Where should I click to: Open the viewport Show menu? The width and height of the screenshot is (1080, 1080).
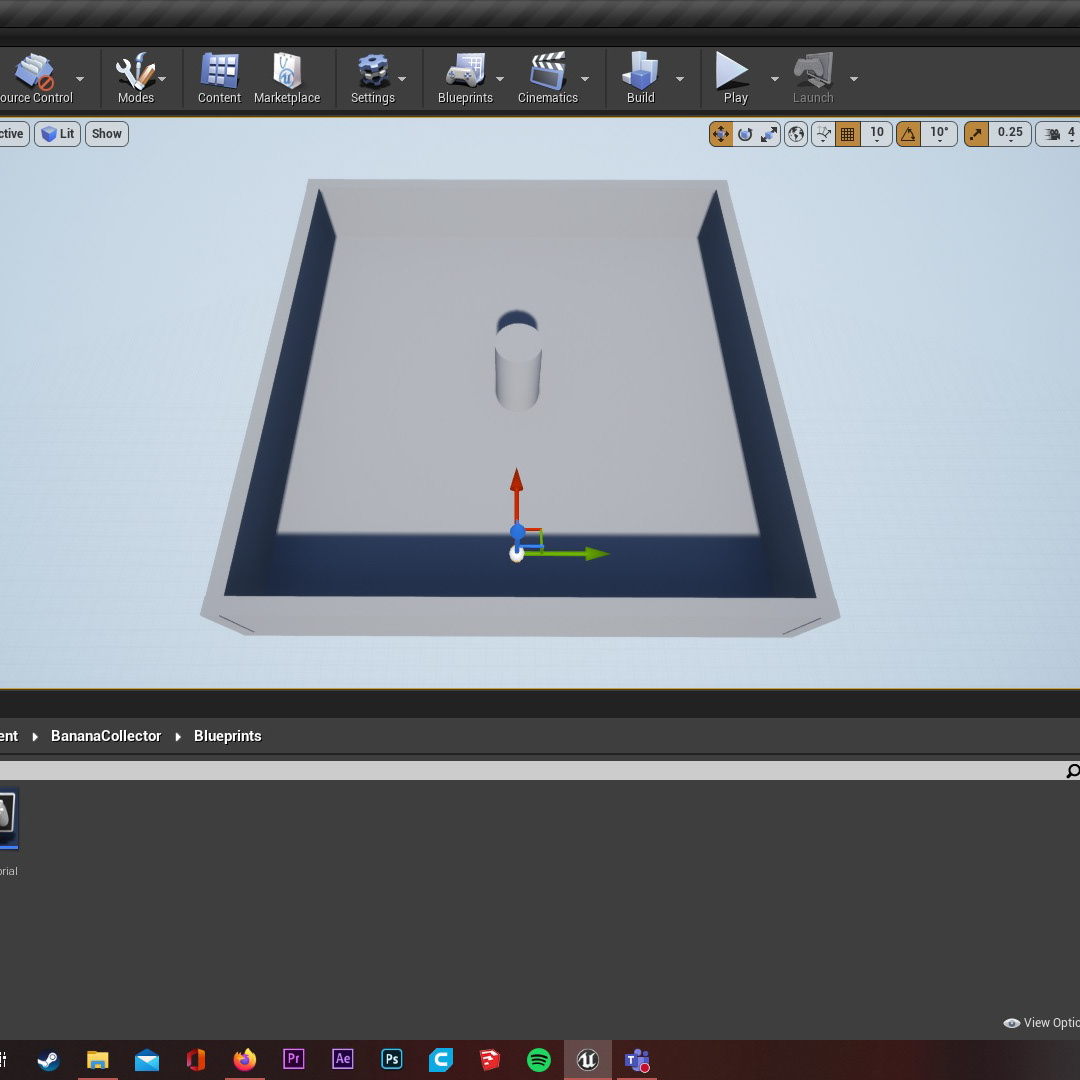coord(107,134)
